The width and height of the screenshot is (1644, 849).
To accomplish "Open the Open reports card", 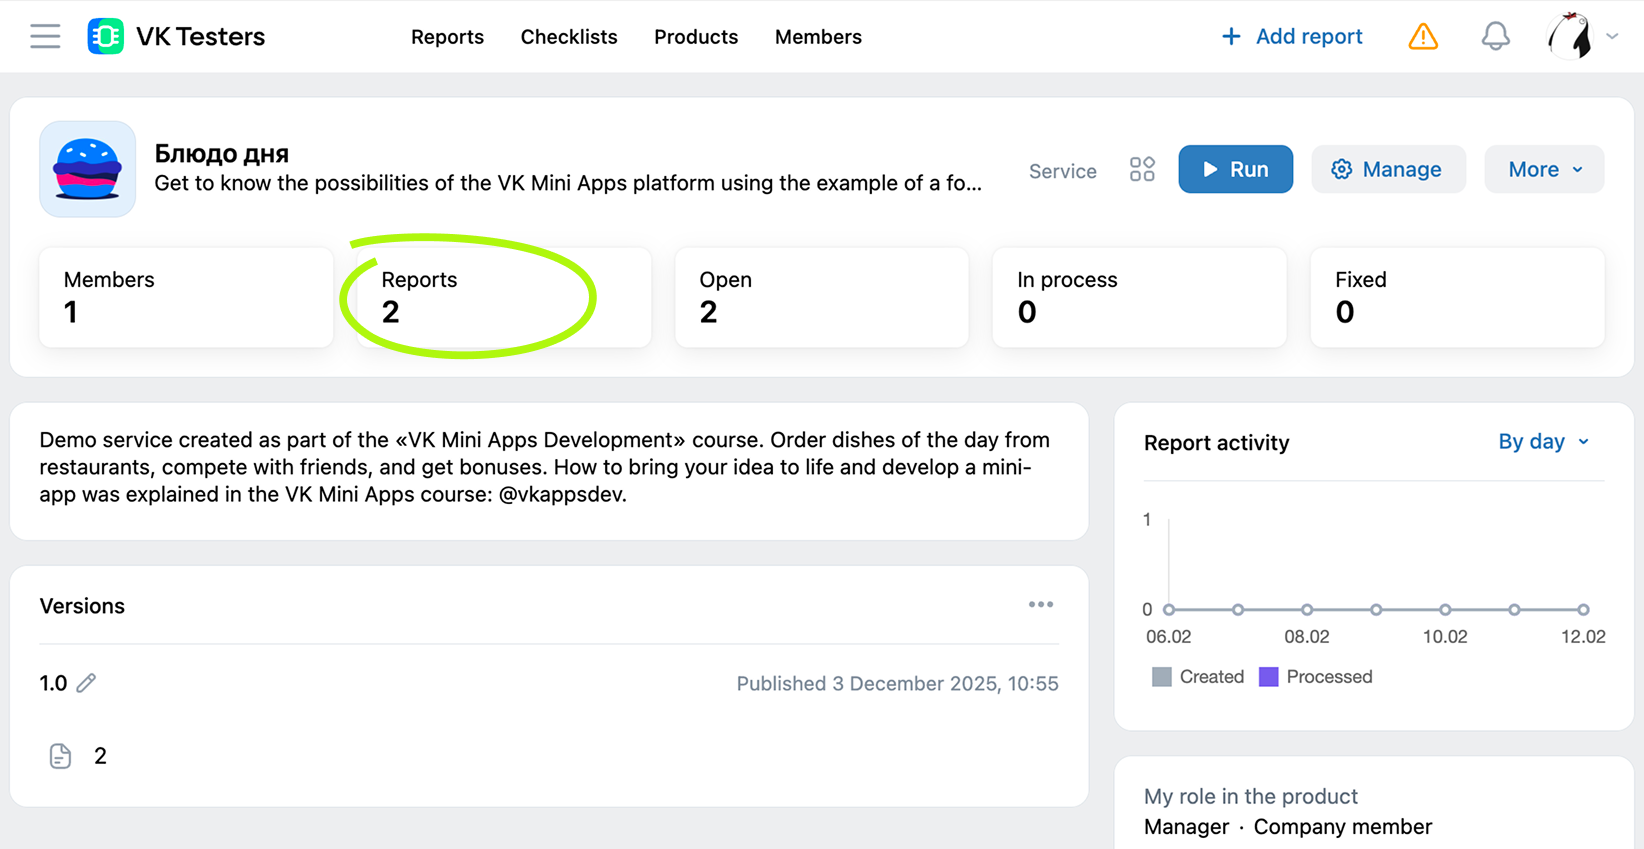I will point(822,297).
